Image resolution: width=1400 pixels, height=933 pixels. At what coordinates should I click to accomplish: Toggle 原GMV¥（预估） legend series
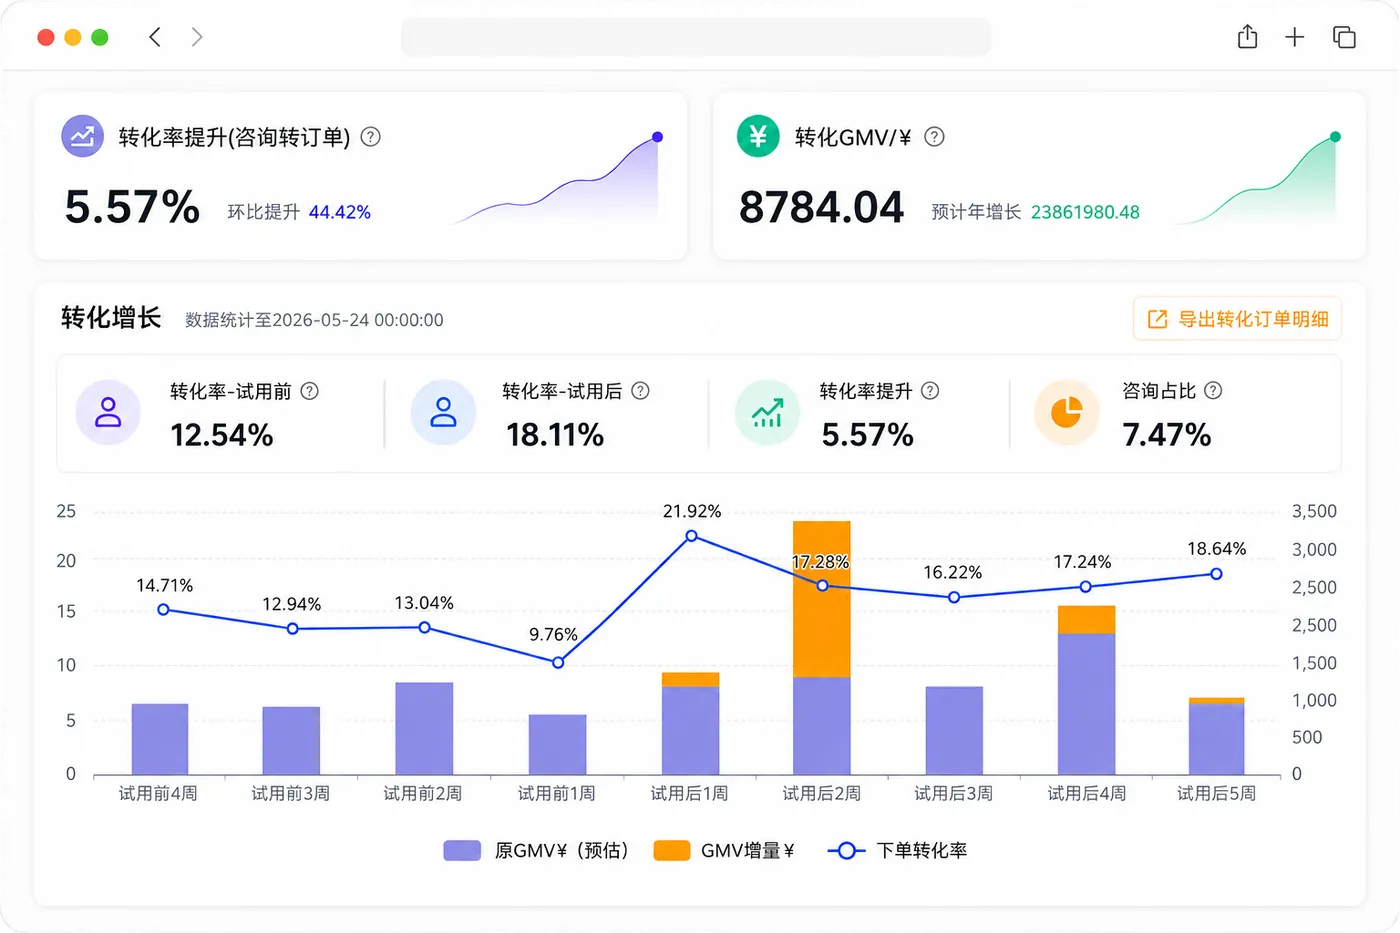536,851
